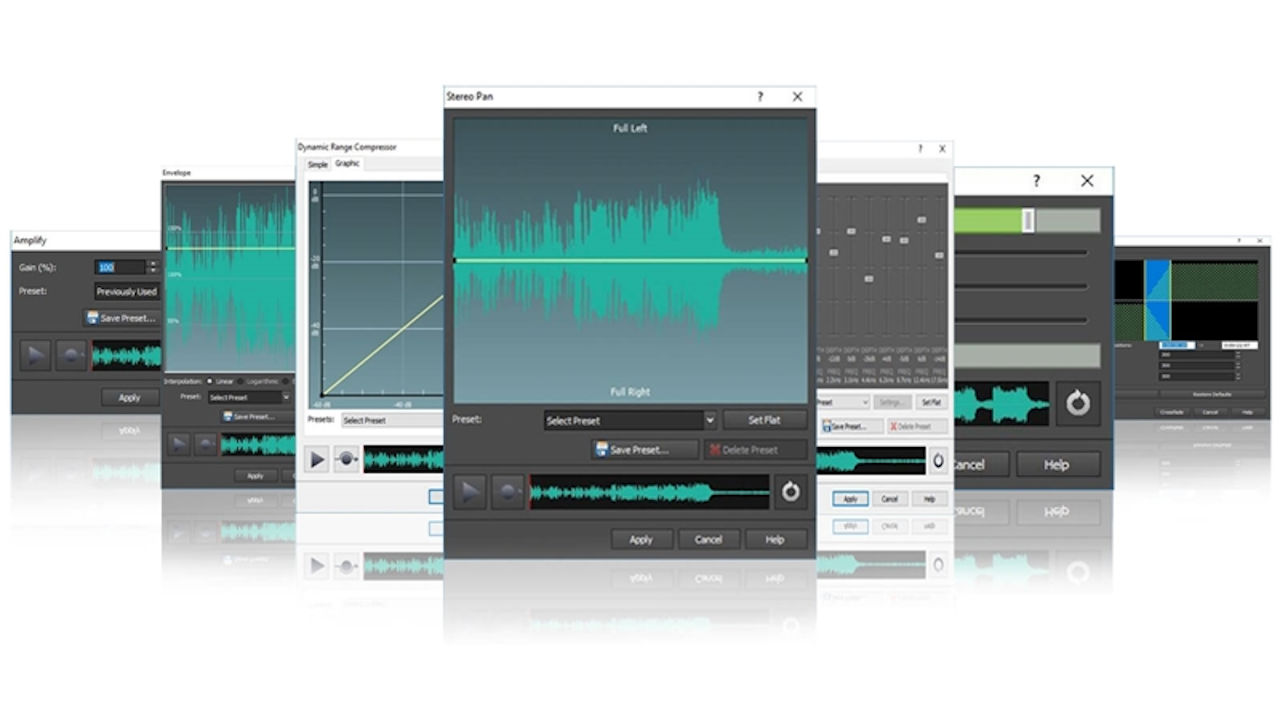Click Save Preset in equalizer dialog
The width and height of the screenshot is (1280, 720).
click(x=853, y=426)
